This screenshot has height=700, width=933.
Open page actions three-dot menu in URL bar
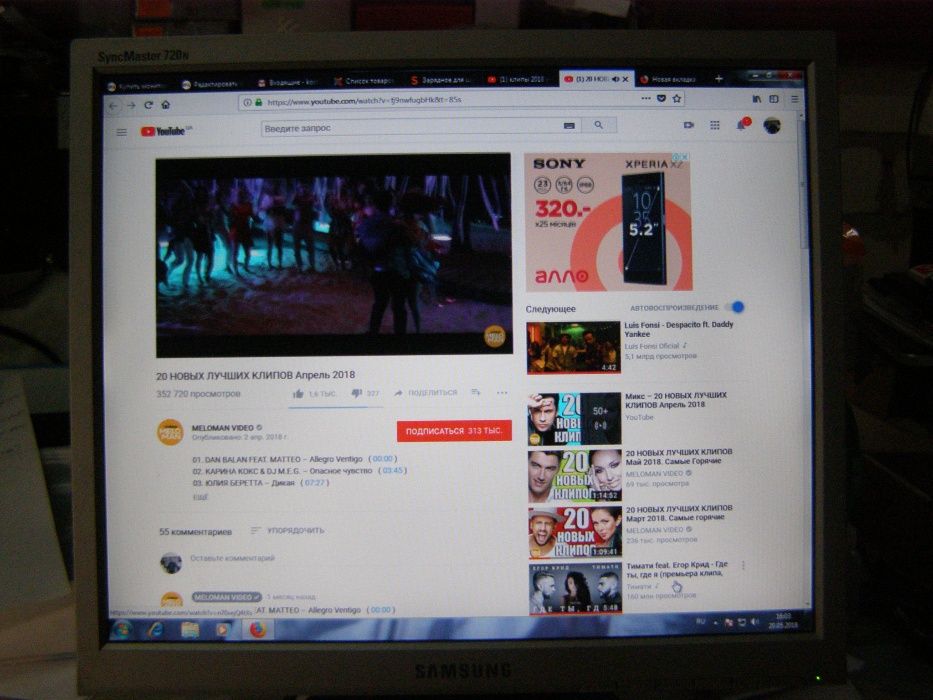[x=646, y=98]
